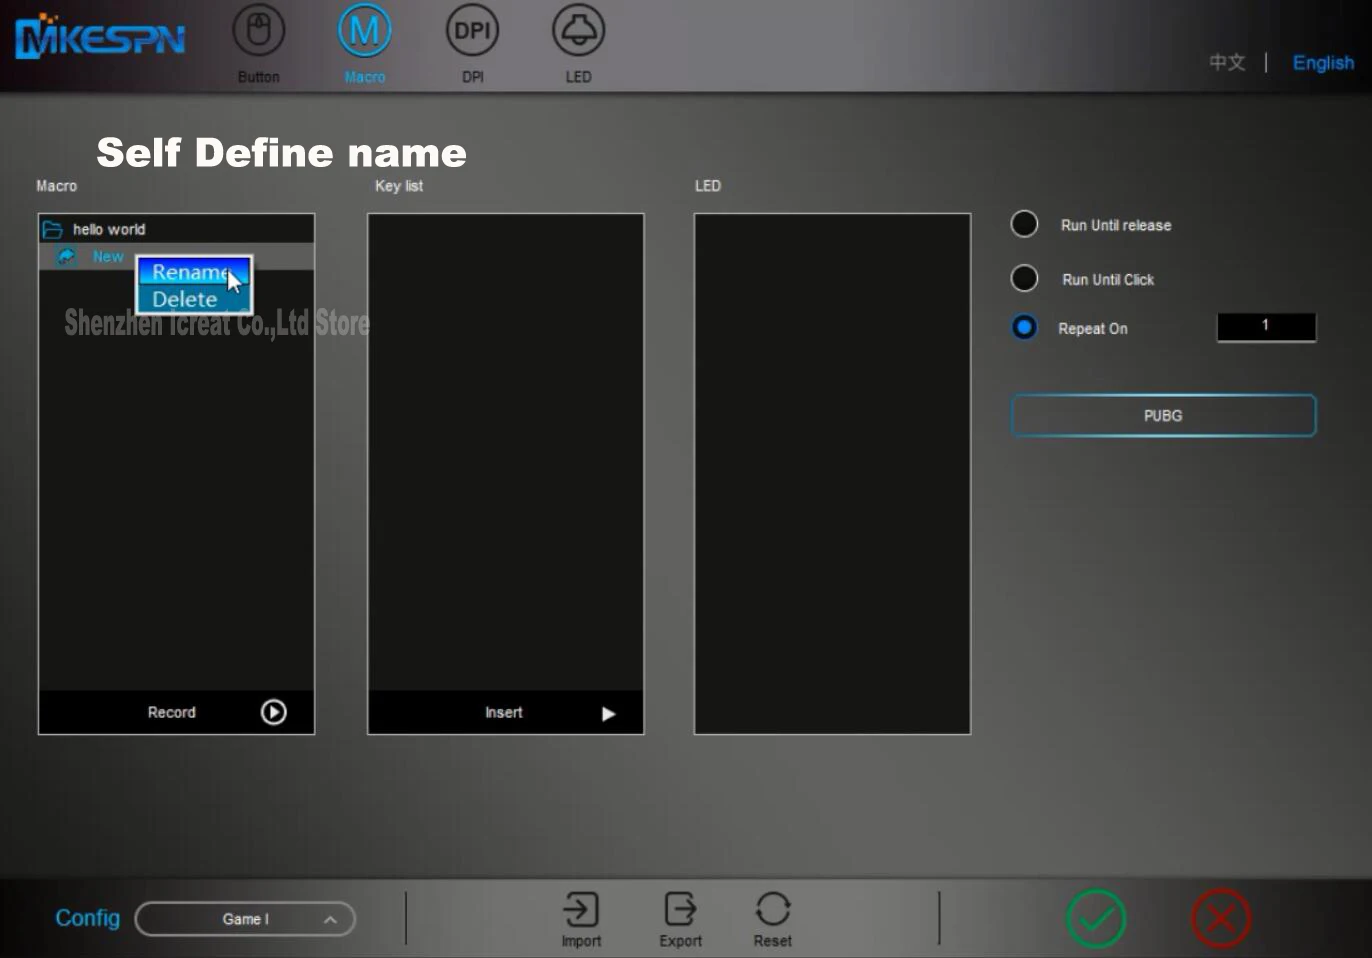The width and height of the screenshot is (1372, 958).
Task: Open the LED lighting icon
Action: [x=578, y=32]
